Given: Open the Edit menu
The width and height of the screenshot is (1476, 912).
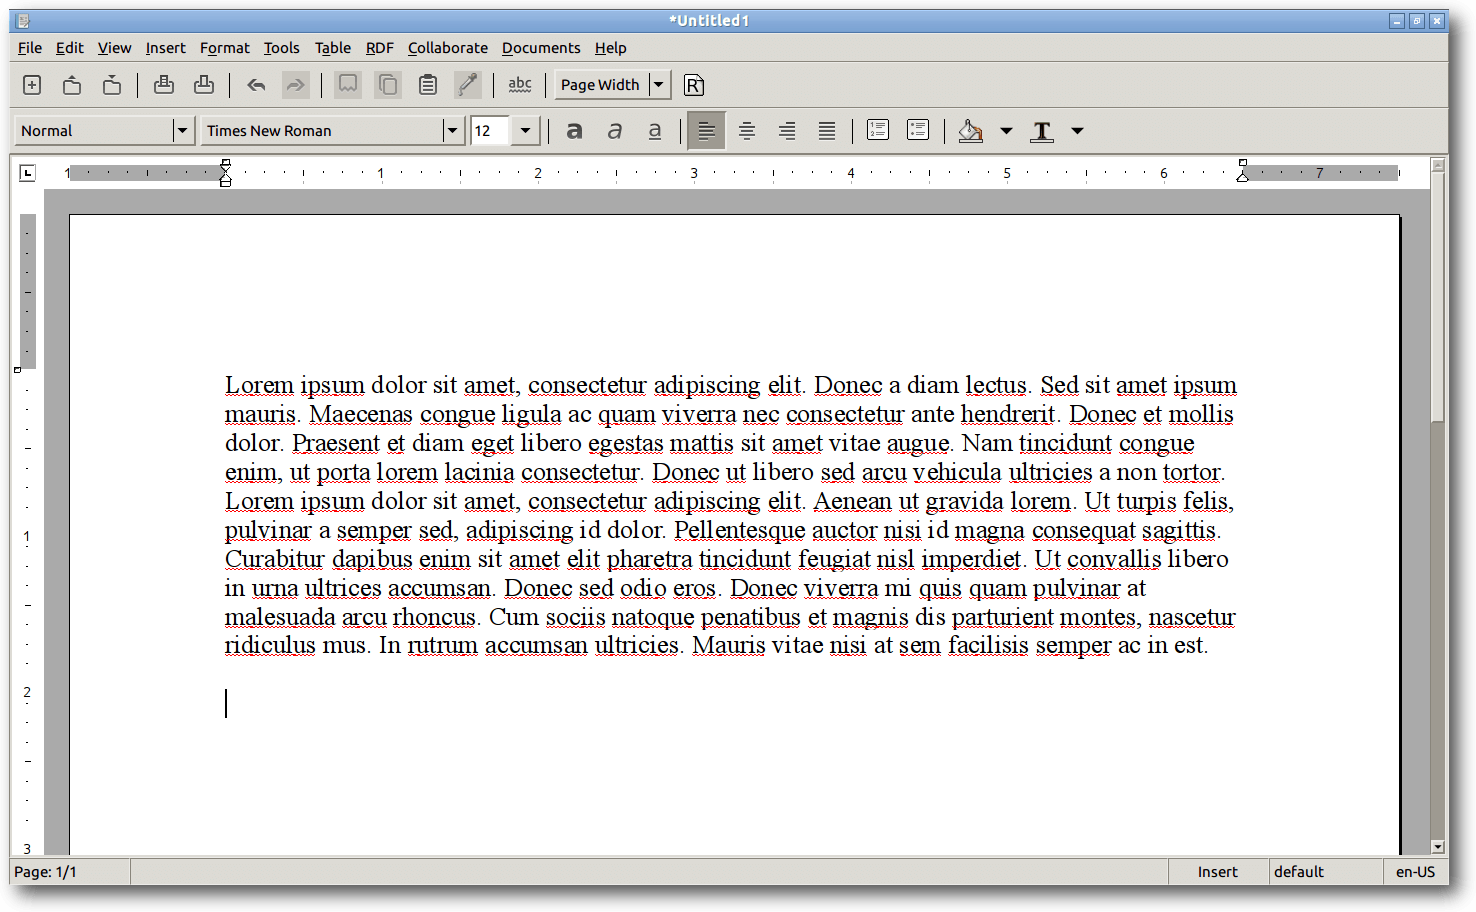Looking at the screenshot, I should (x=69, y=48).
